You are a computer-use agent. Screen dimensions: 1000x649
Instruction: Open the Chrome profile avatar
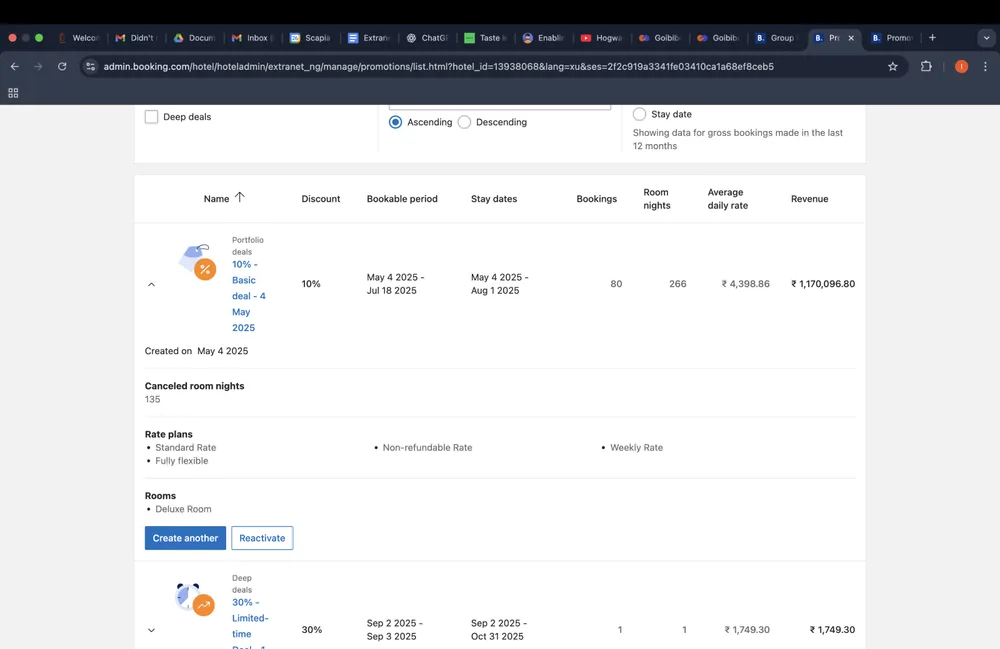point(961,66)
